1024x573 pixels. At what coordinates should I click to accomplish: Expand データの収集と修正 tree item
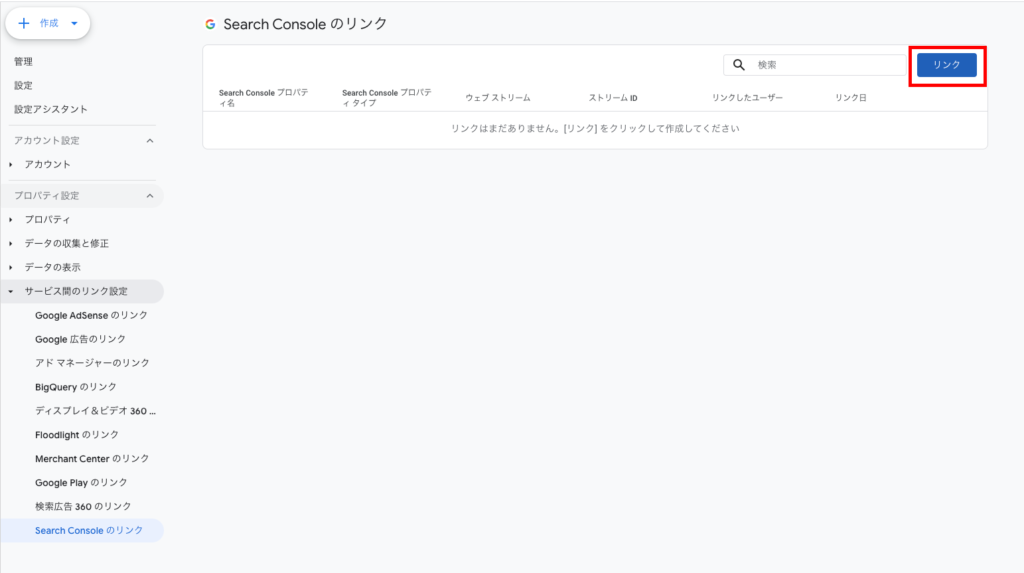coord(11,243)
